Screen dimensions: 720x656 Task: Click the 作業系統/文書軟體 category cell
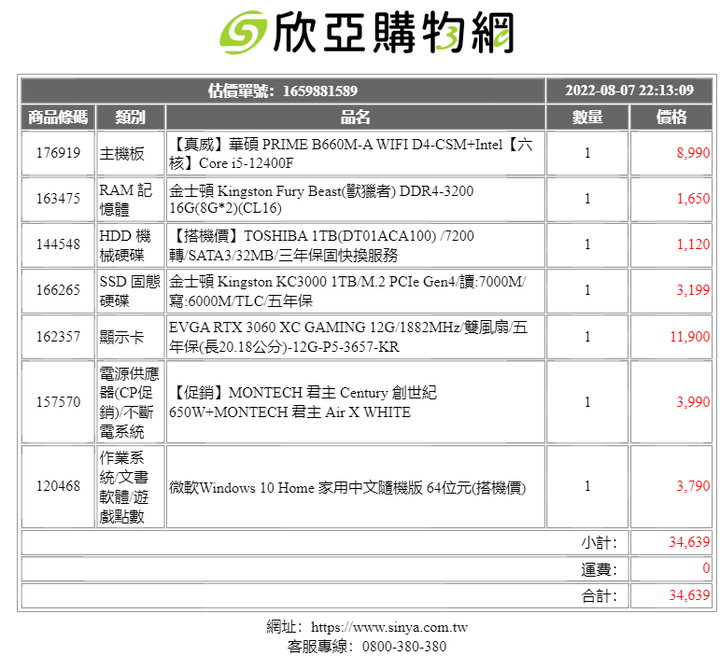[130, 486]
